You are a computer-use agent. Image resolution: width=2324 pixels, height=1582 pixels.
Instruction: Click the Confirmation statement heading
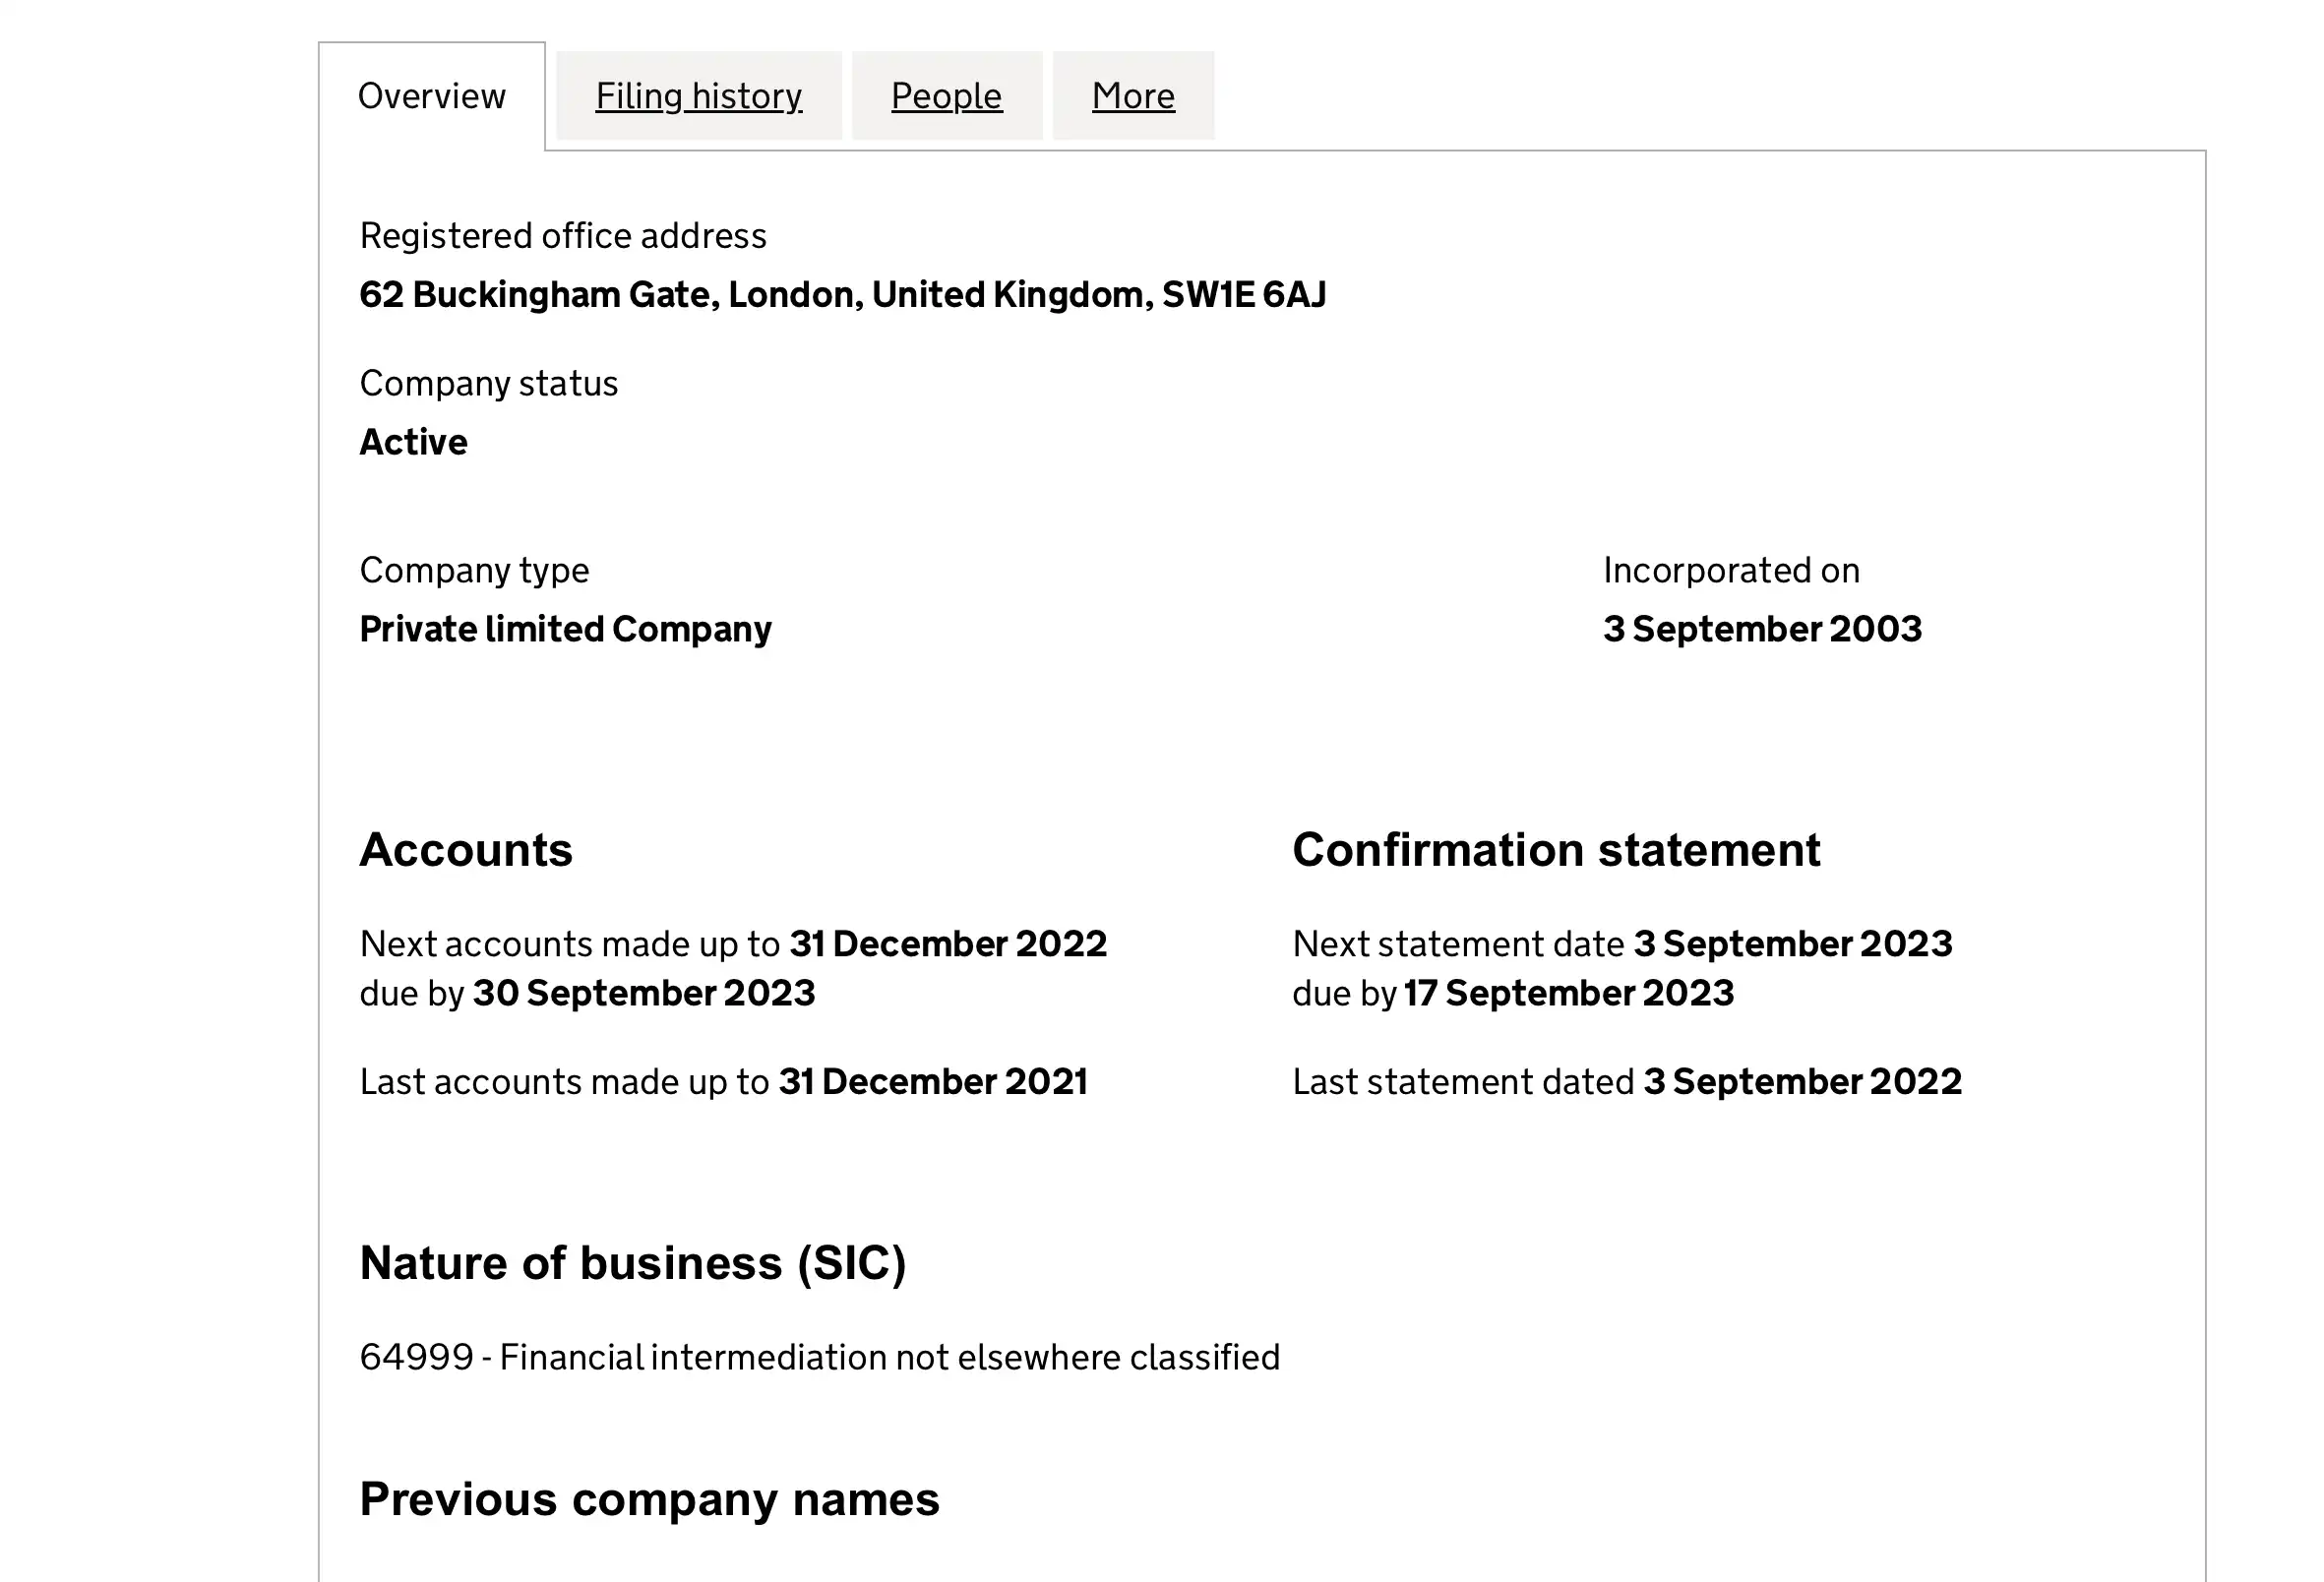(x=1556, y=850)
